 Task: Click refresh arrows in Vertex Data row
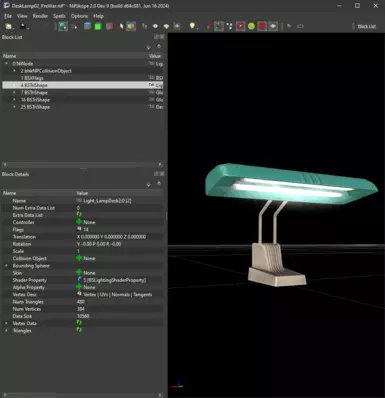[x=79, y=323]
